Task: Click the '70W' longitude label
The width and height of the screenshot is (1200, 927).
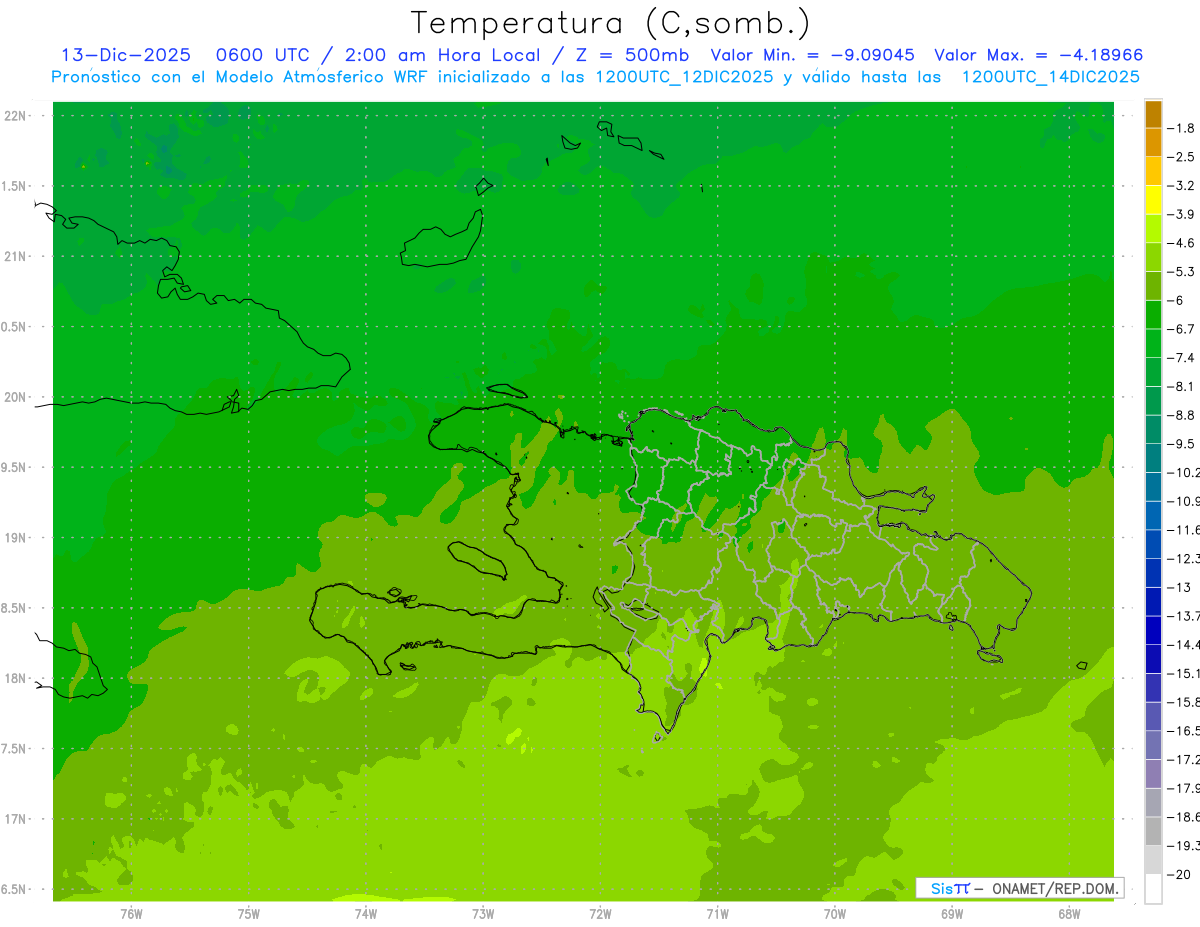Action: [x=835, y=913]
